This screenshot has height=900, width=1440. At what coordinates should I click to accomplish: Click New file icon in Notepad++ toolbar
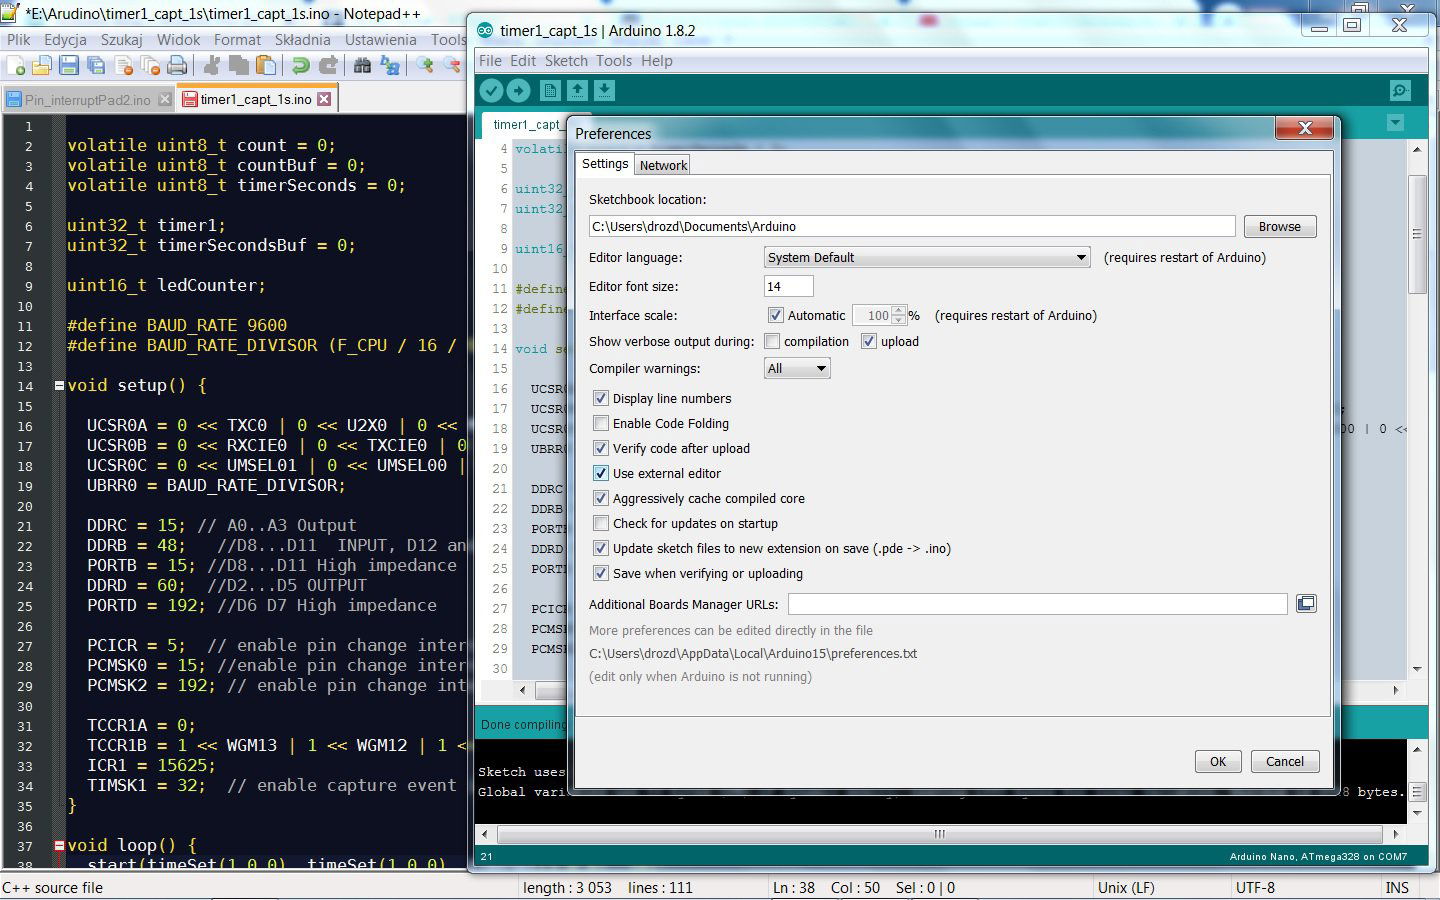[16, 66]
